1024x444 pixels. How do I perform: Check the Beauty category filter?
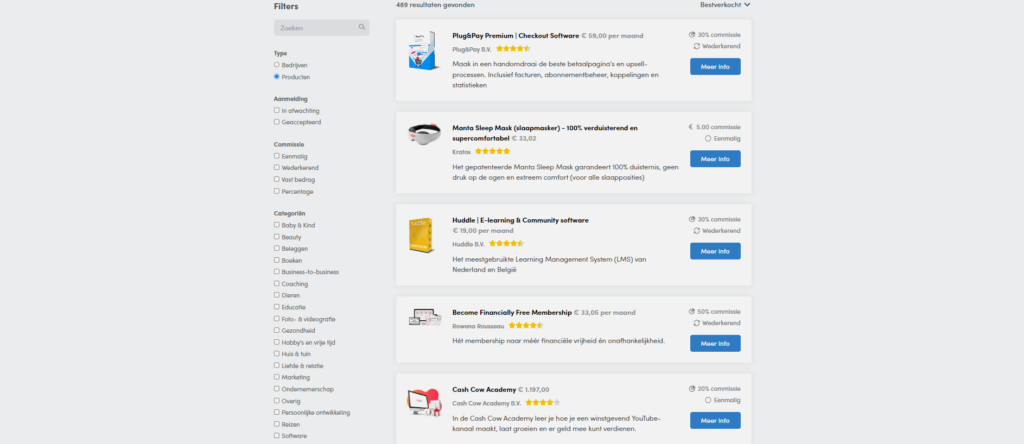277,236
